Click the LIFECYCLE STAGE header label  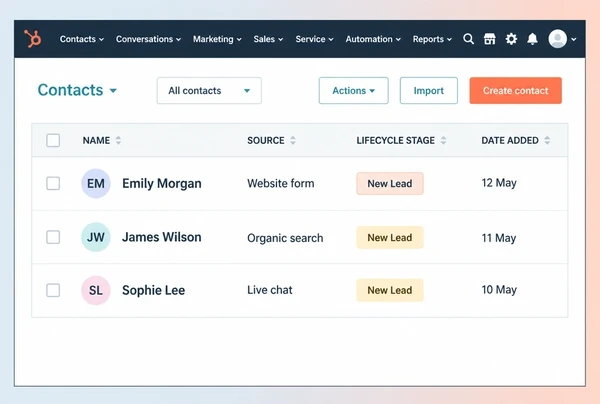[395, 140]
